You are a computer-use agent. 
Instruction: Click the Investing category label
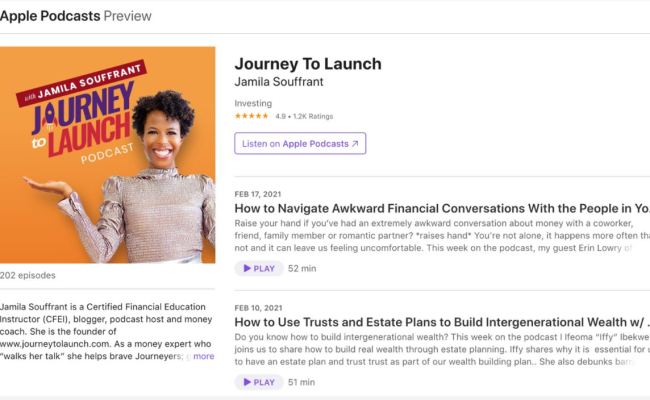(x=253, y=103)
